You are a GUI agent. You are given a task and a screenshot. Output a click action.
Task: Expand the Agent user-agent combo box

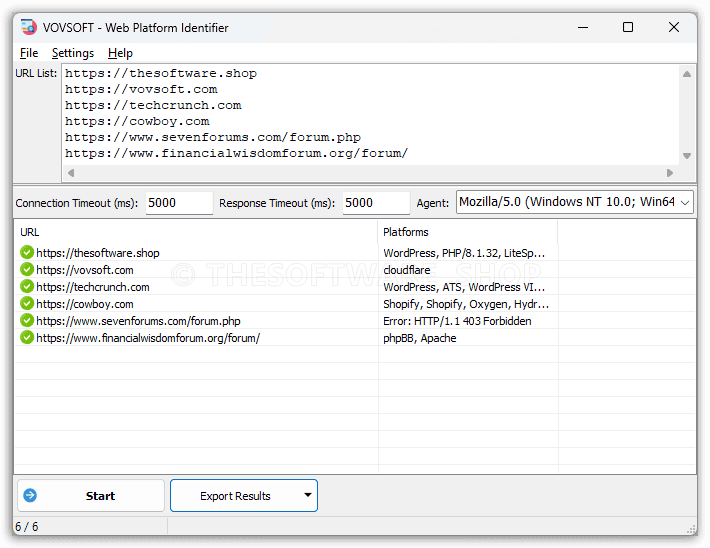685,202
